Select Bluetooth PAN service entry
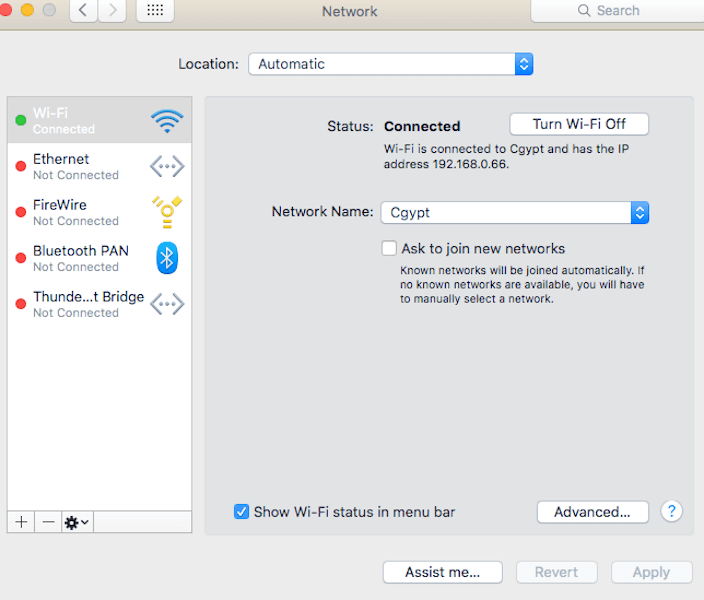The image size is (704, 600). coord(80,258)
